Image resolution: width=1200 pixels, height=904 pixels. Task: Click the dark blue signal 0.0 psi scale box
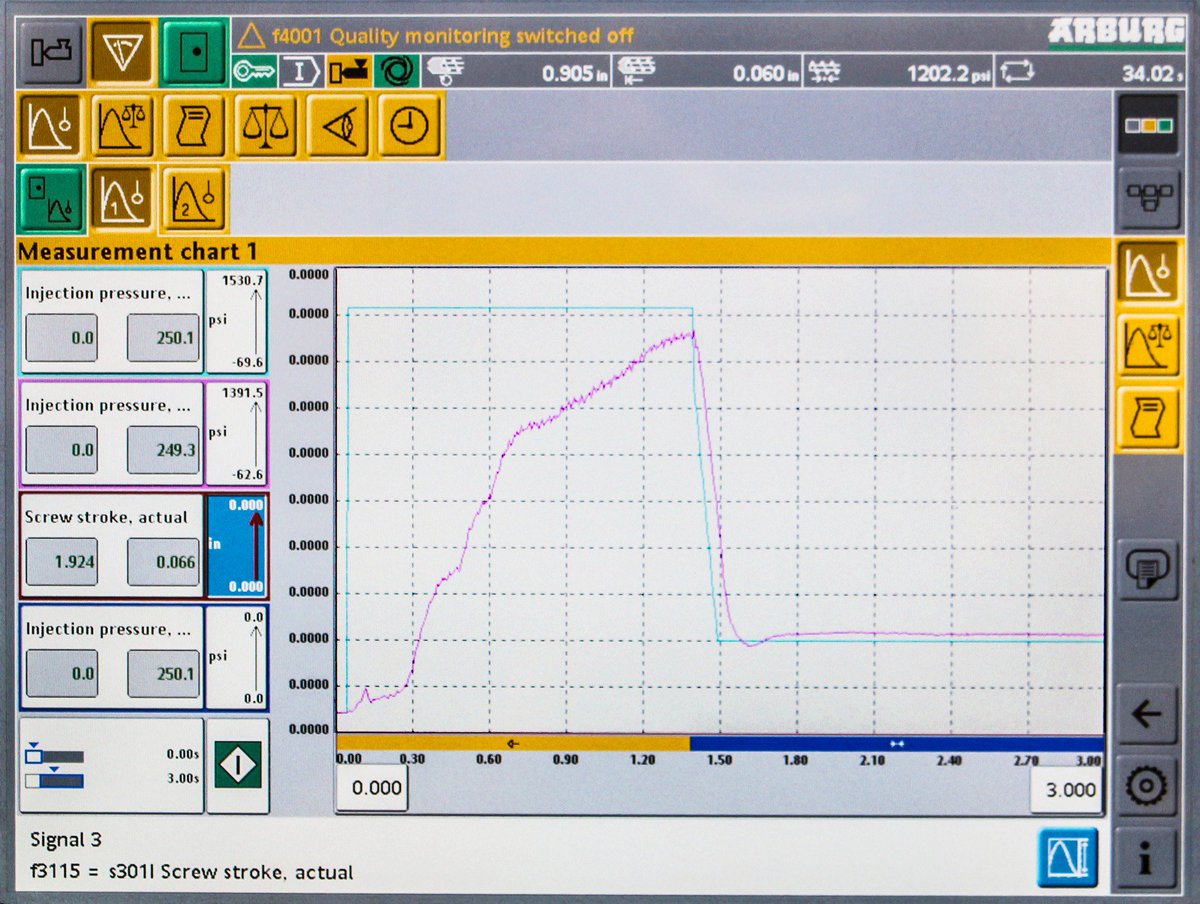(x=236, y=657)
